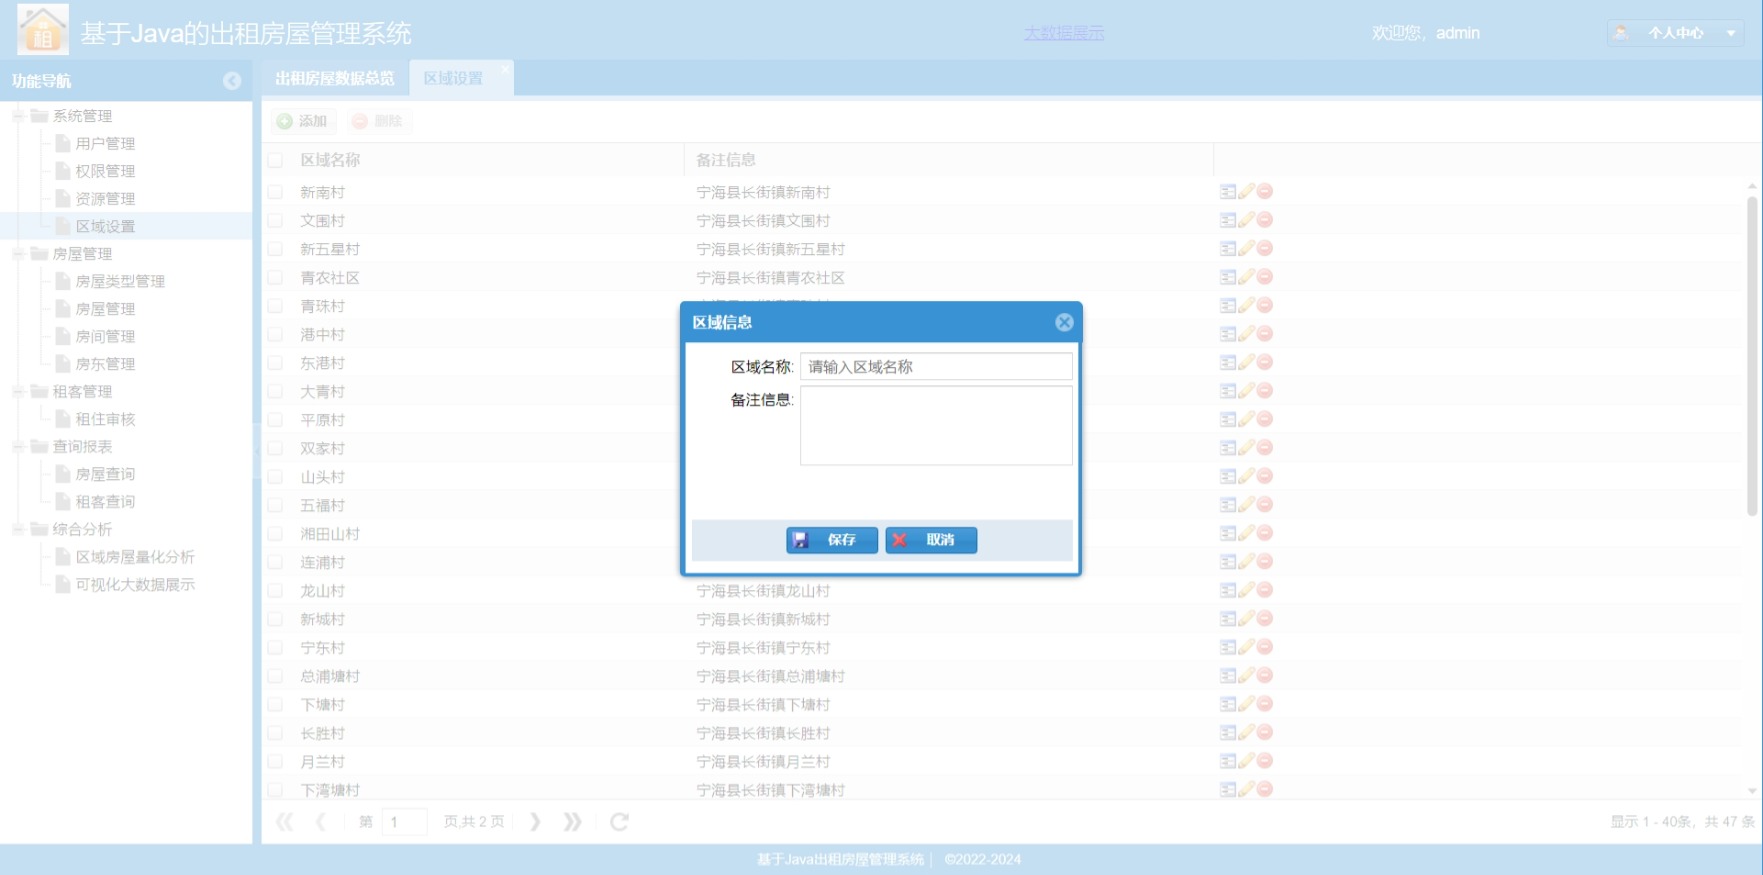
Task: Open 资源管理 in navigation tree
Action: pyautogui.click(x=105, y=199)
